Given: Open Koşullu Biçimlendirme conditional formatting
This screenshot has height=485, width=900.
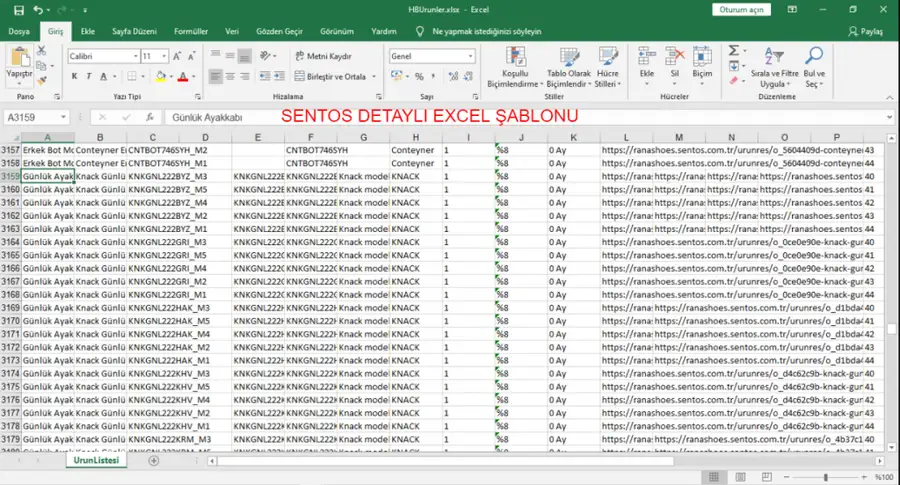Looking at the screenshot, I should [515, 67].
